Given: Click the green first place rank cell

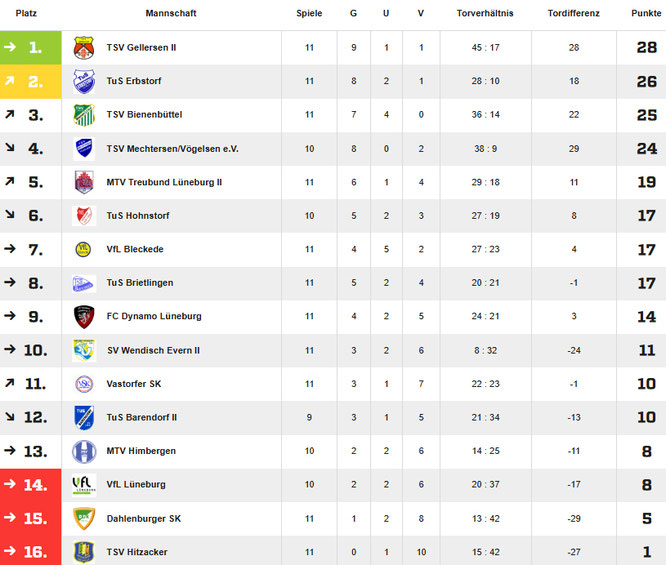Looking at the screenshot, I should [x=31, y=48].
